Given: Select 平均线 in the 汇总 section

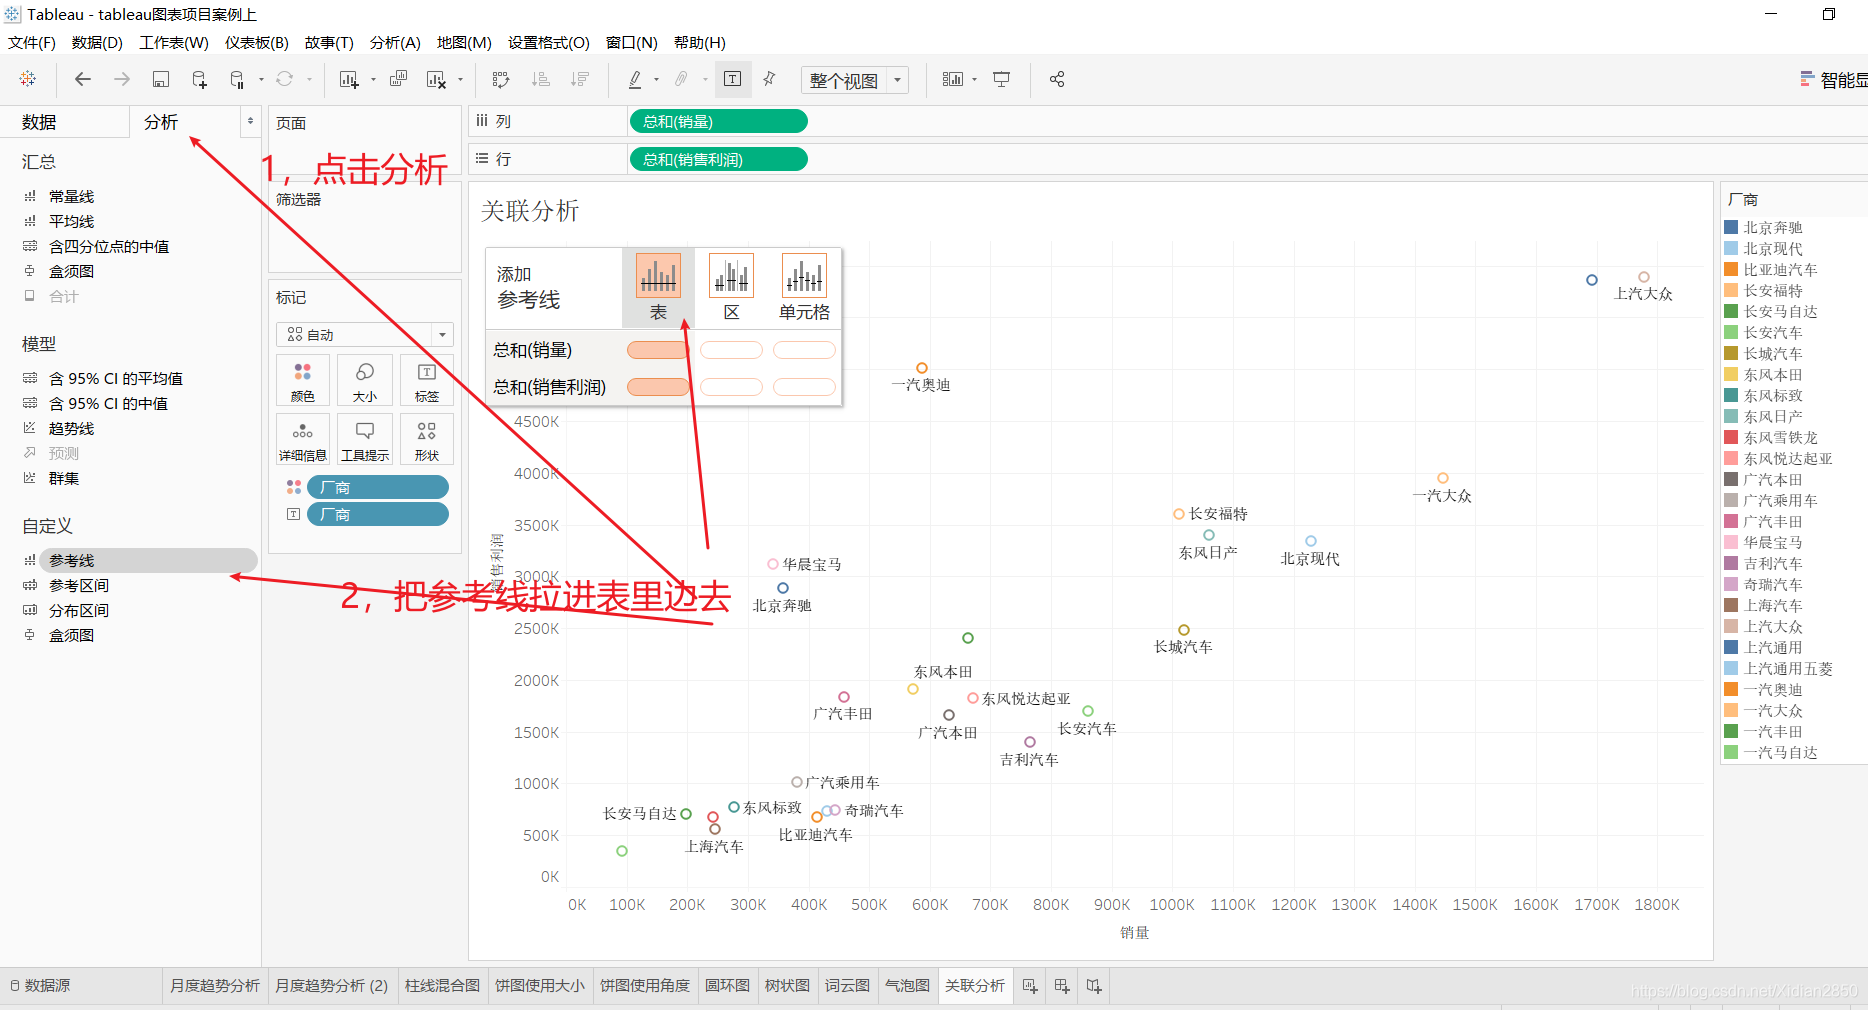Looking at the screenshot, I should [x=72, y=221].
